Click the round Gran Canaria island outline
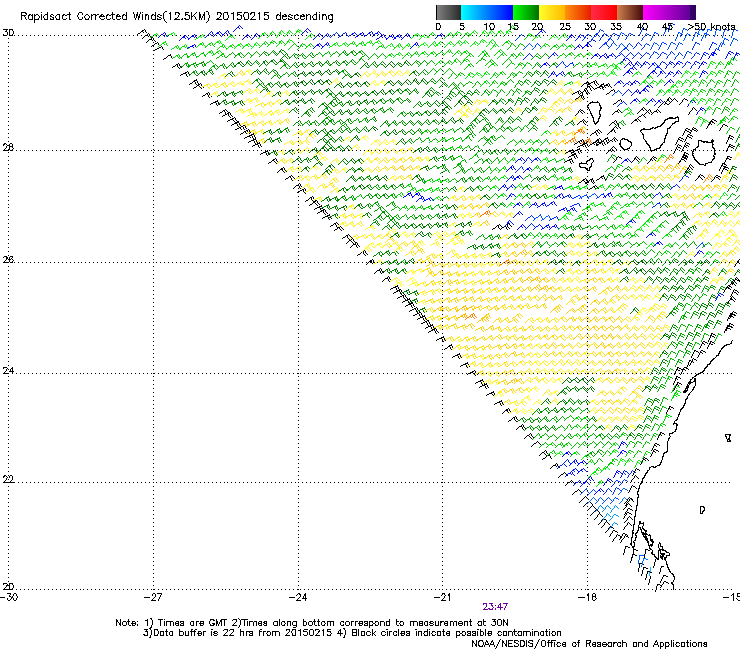Image resolution: width=740 pixels, height=650 pixels. [704, 152]
